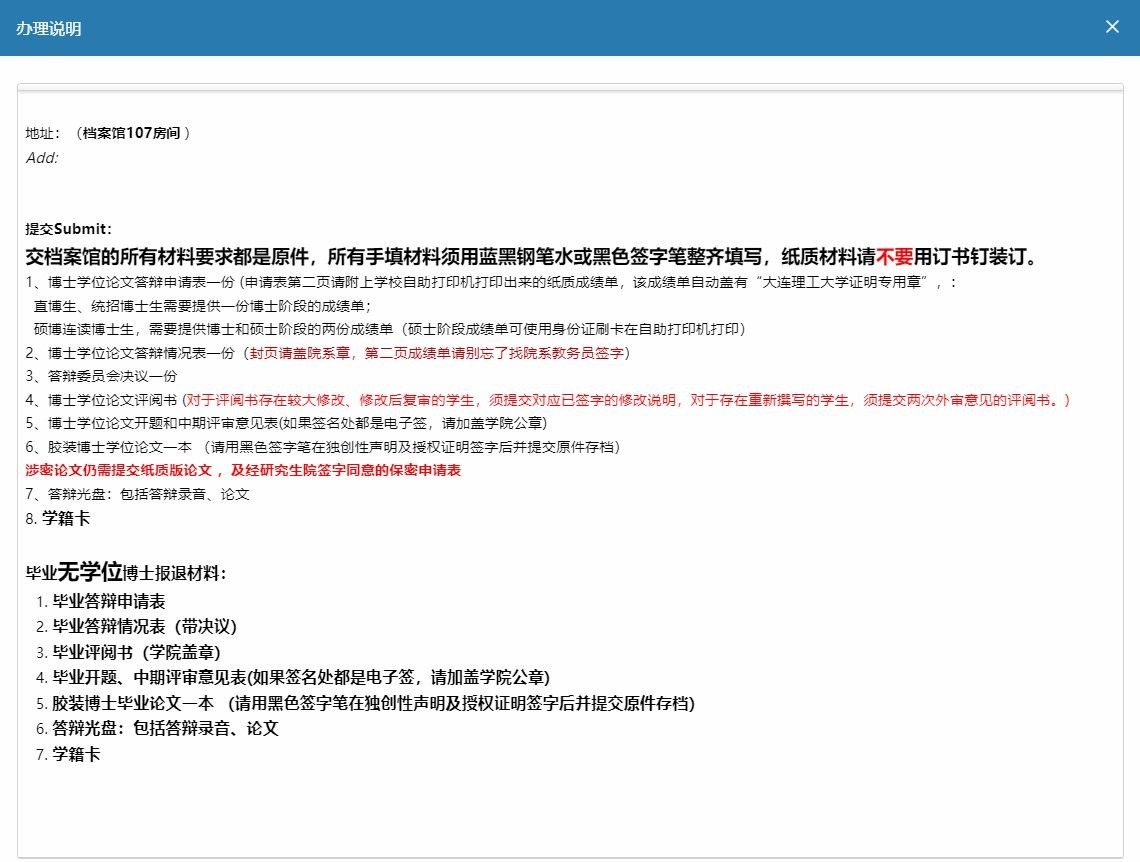Click the 毕业无学位博士报退材料 heading
Screen dimensions: 1140x862
tap(126, 573)
